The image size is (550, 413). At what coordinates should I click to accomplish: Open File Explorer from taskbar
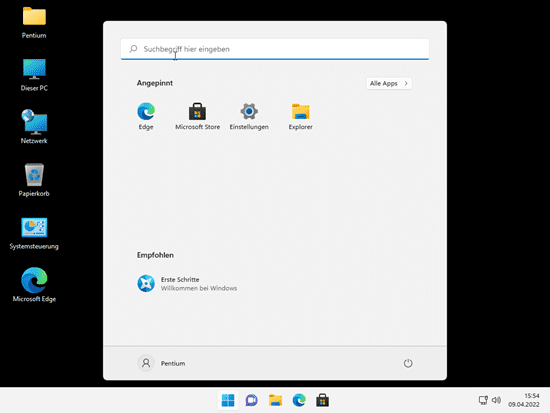pyautogui.click(x=275, y=400)
